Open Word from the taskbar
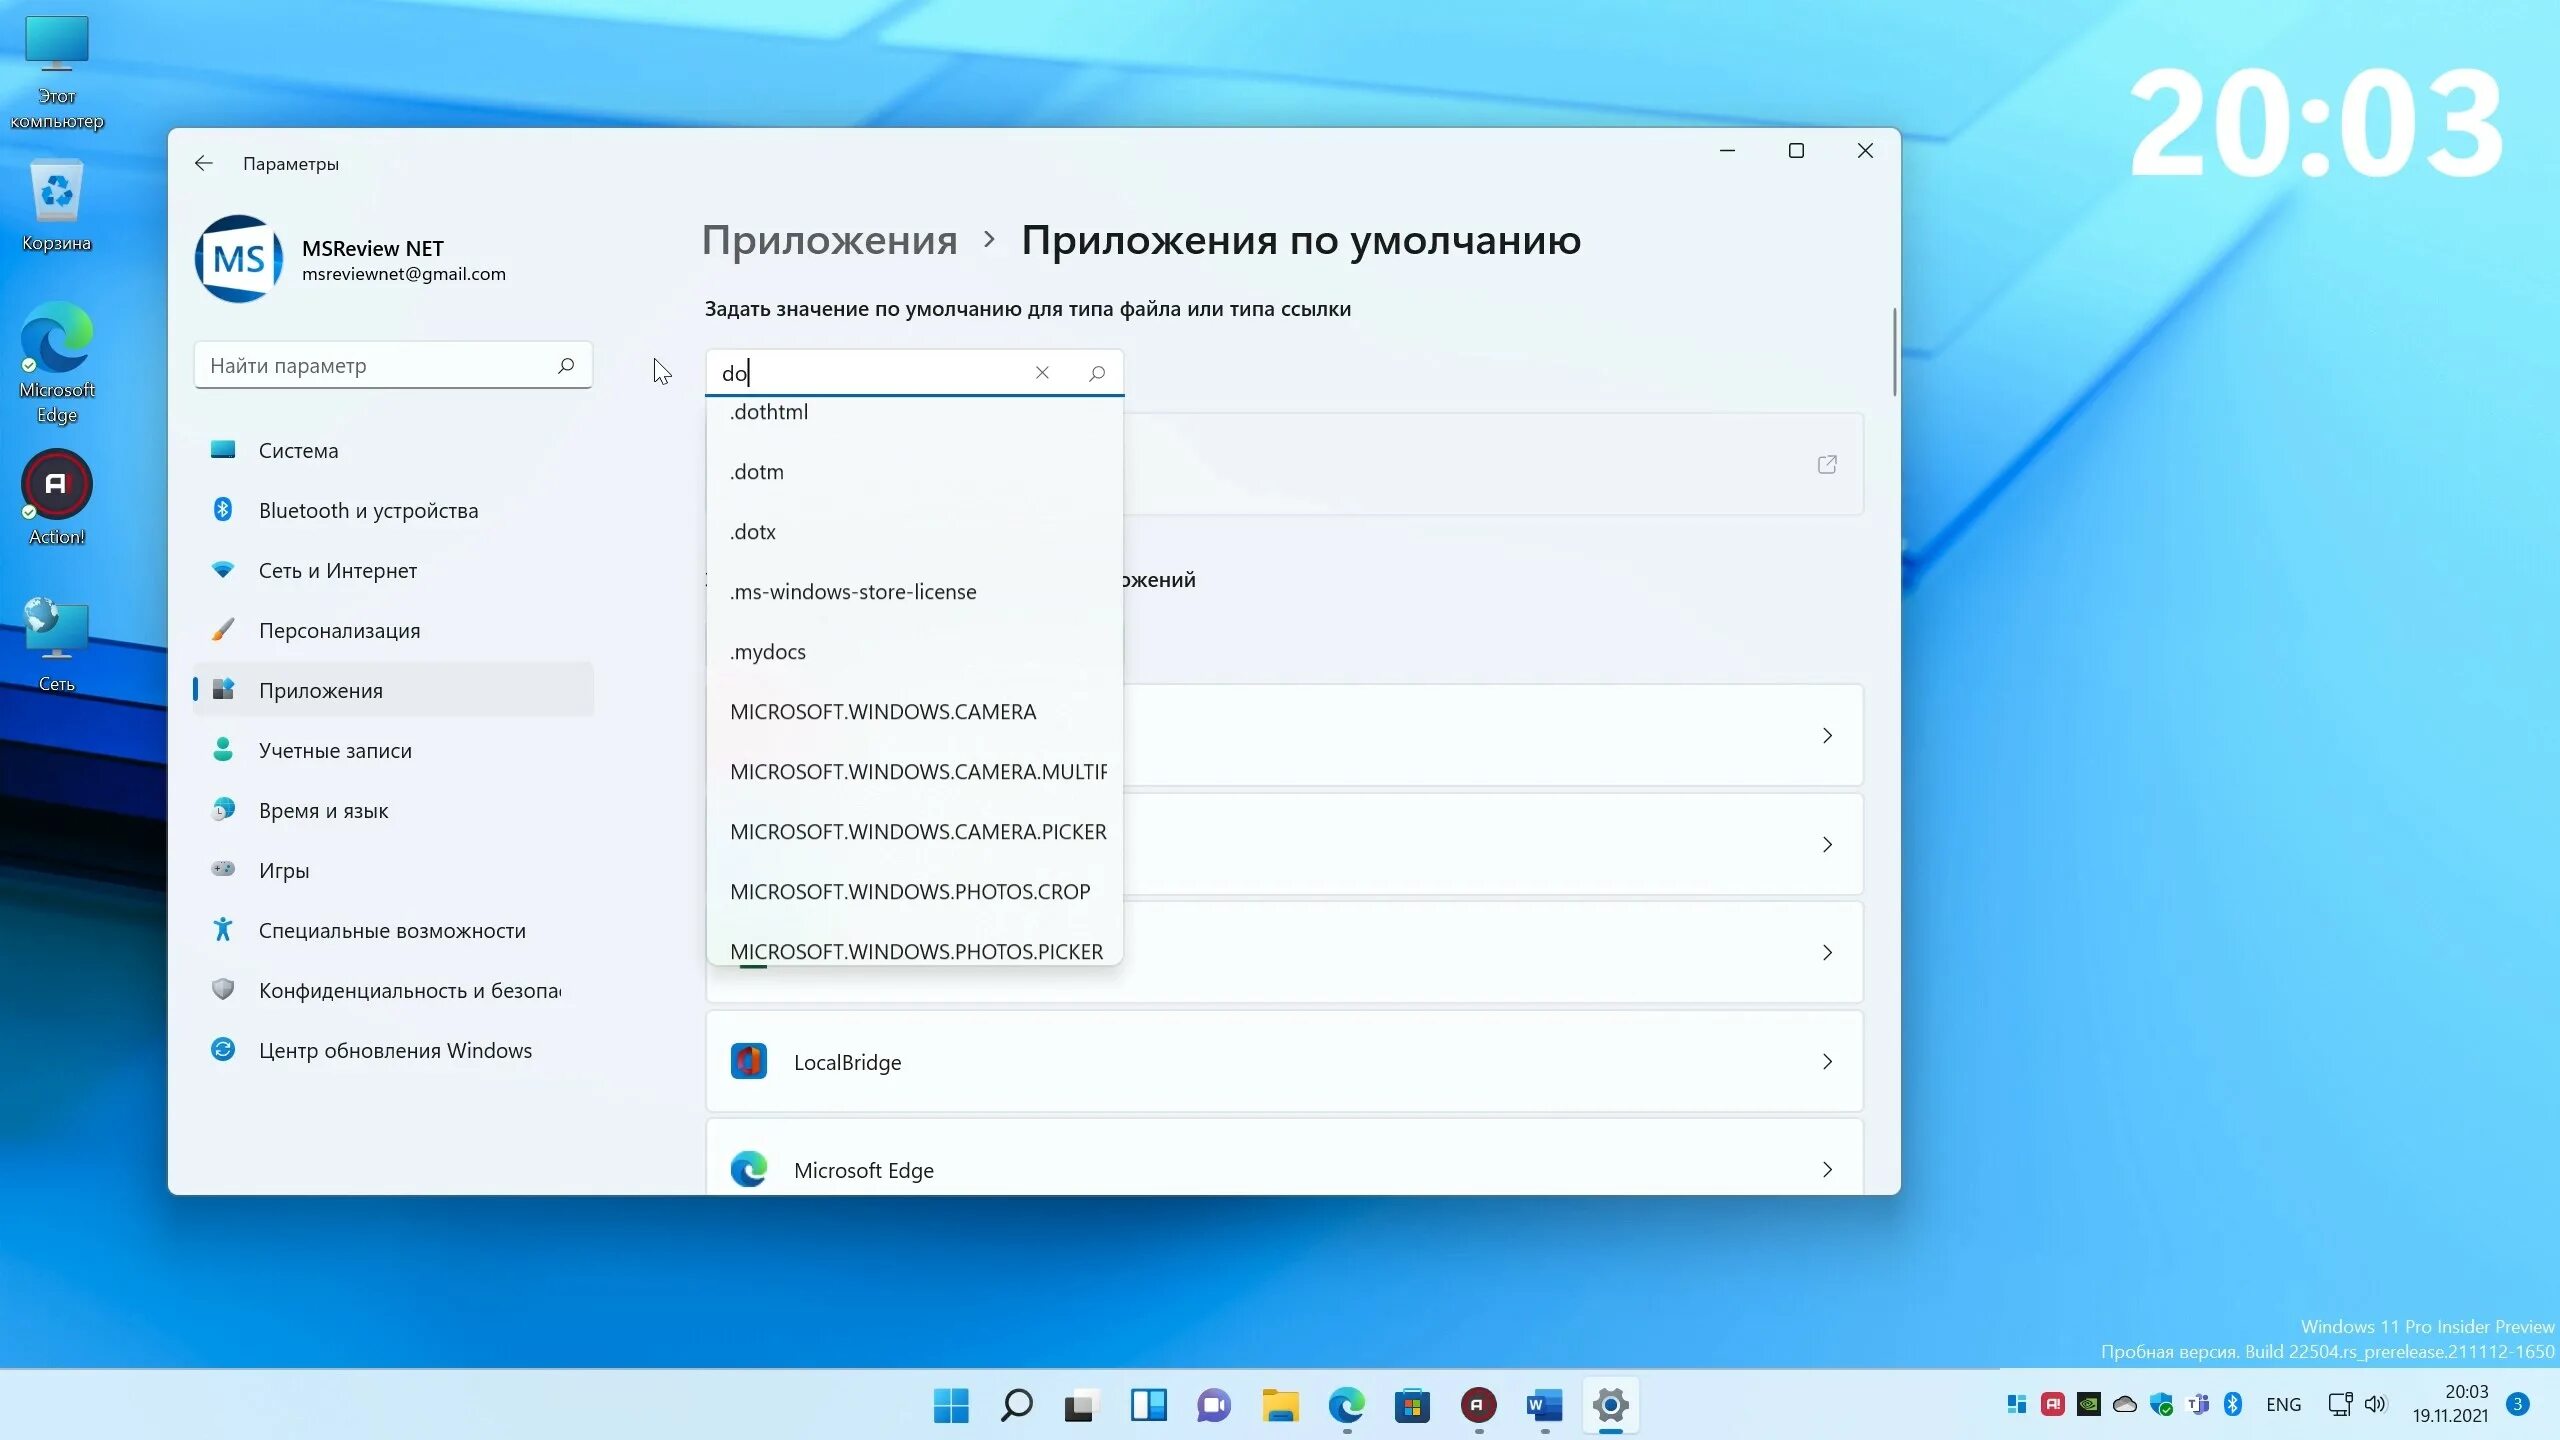This screenshot has height=1440, width=2560. click(x=1545, y=1405)
